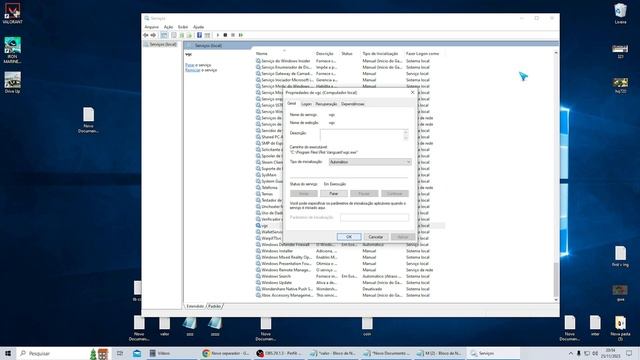
Task: Sort by Fazer Logon como column header
Action: 424,53
